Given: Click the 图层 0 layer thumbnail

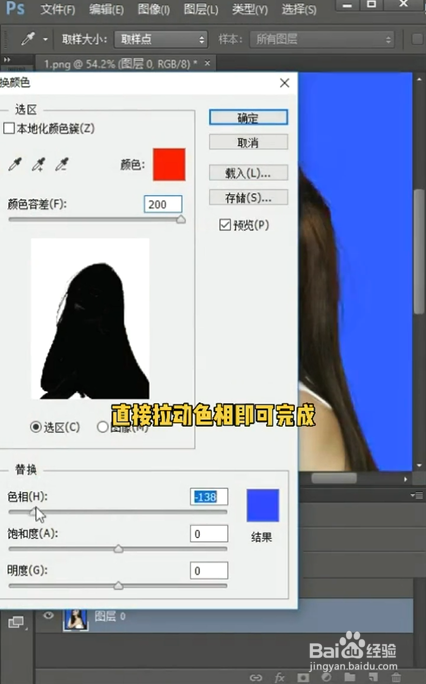Looking at the screenshot, I should tap(76, 620).
